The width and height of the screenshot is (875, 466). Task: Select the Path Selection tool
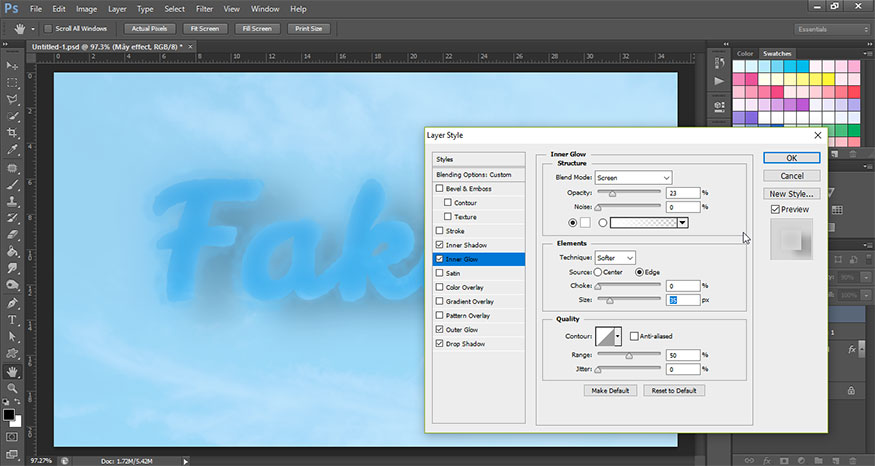pos(12,337)
